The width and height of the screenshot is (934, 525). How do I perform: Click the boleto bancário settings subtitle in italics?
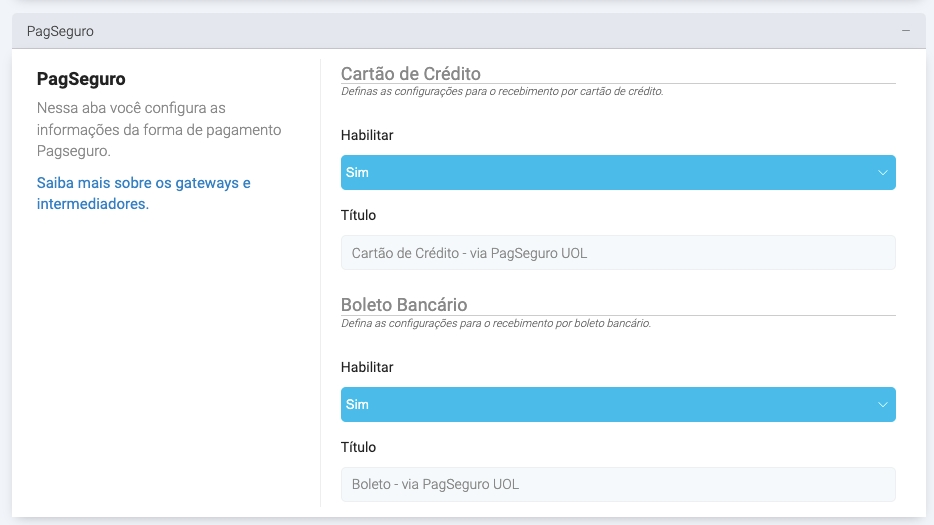[496, 323]
